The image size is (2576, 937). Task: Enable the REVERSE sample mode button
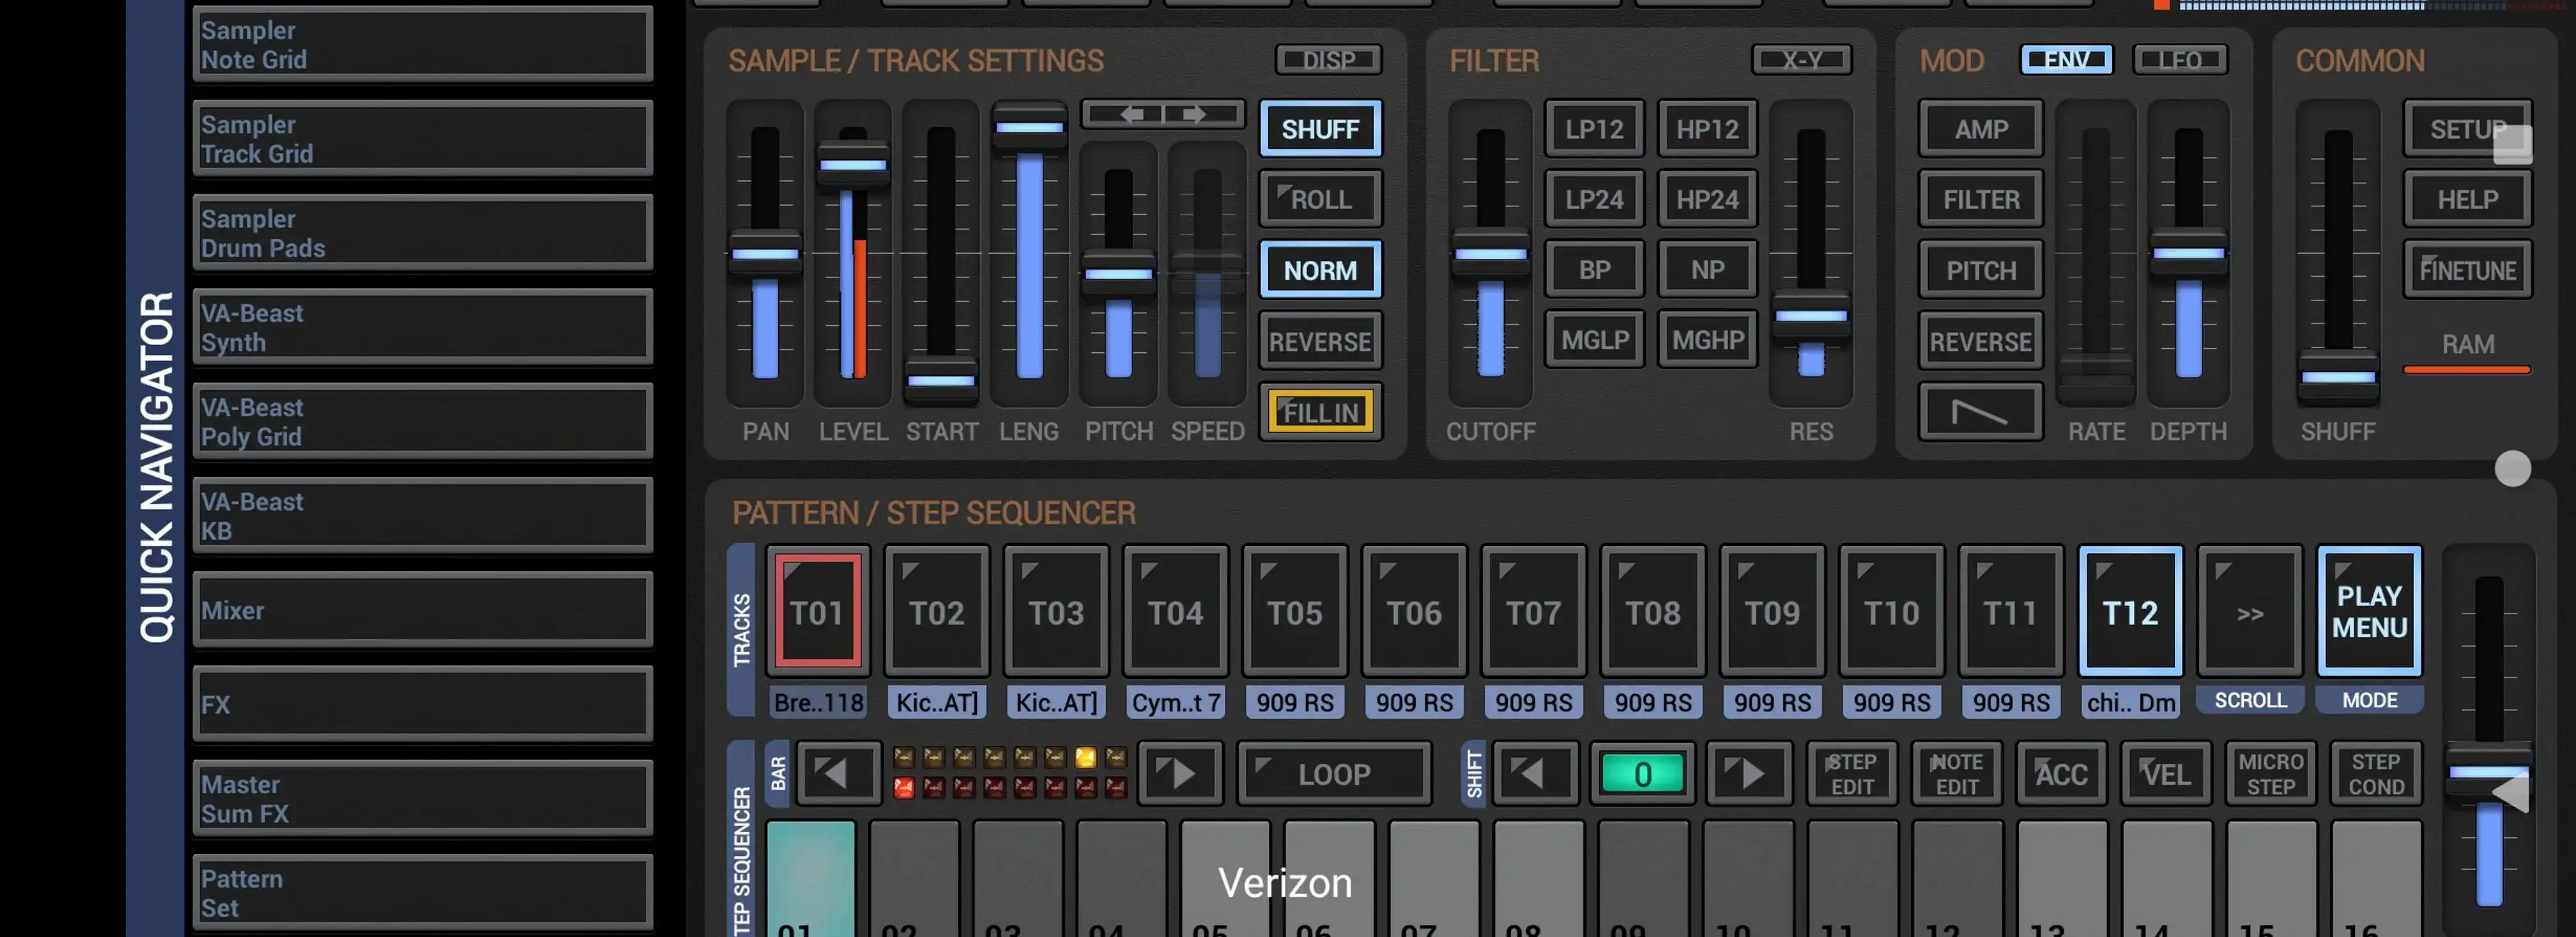(x=1320, y=341)
